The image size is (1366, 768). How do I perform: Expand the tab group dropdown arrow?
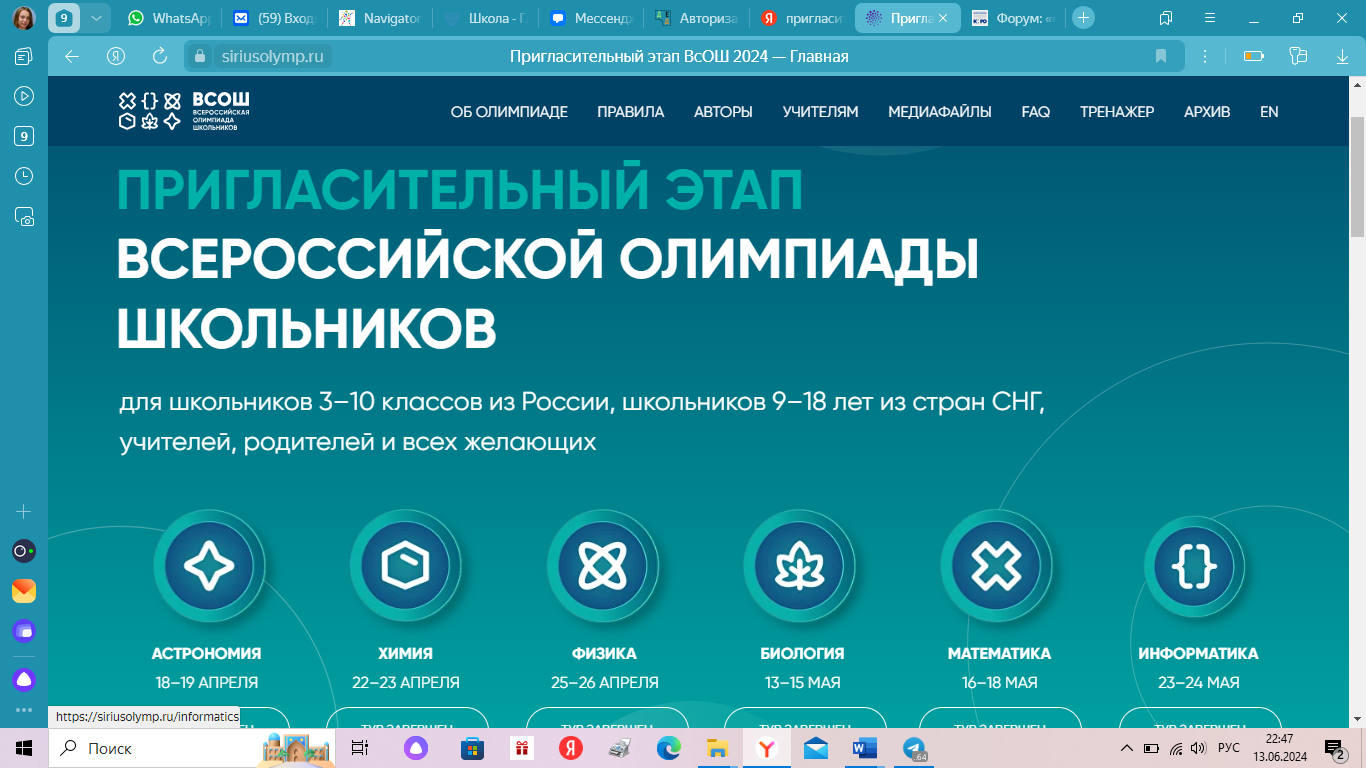tap(95, 17)
